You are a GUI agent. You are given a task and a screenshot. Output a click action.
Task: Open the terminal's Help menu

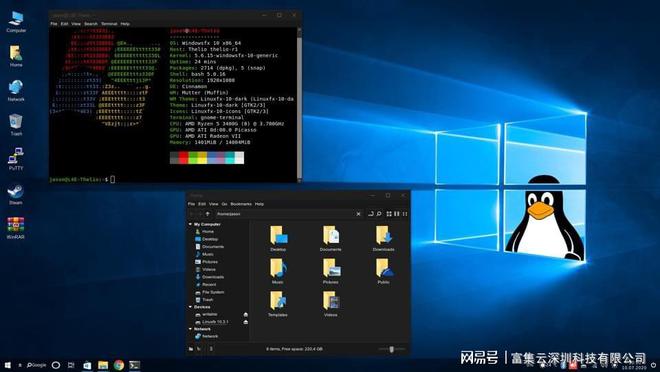(x=125, y=24)
